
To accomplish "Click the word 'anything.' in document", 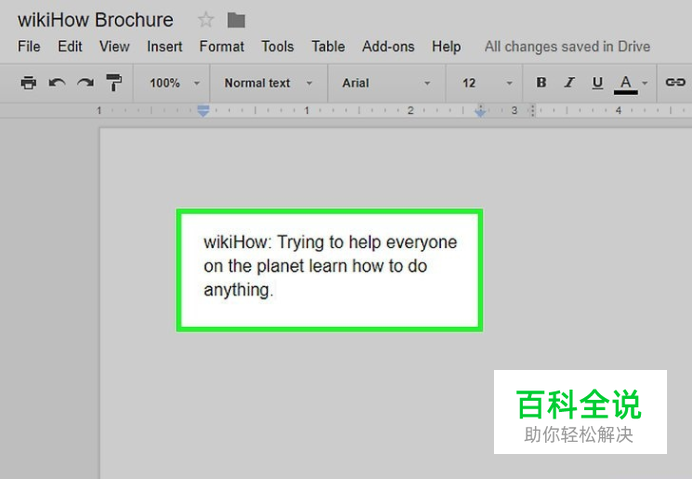I will tap(238, 290).
